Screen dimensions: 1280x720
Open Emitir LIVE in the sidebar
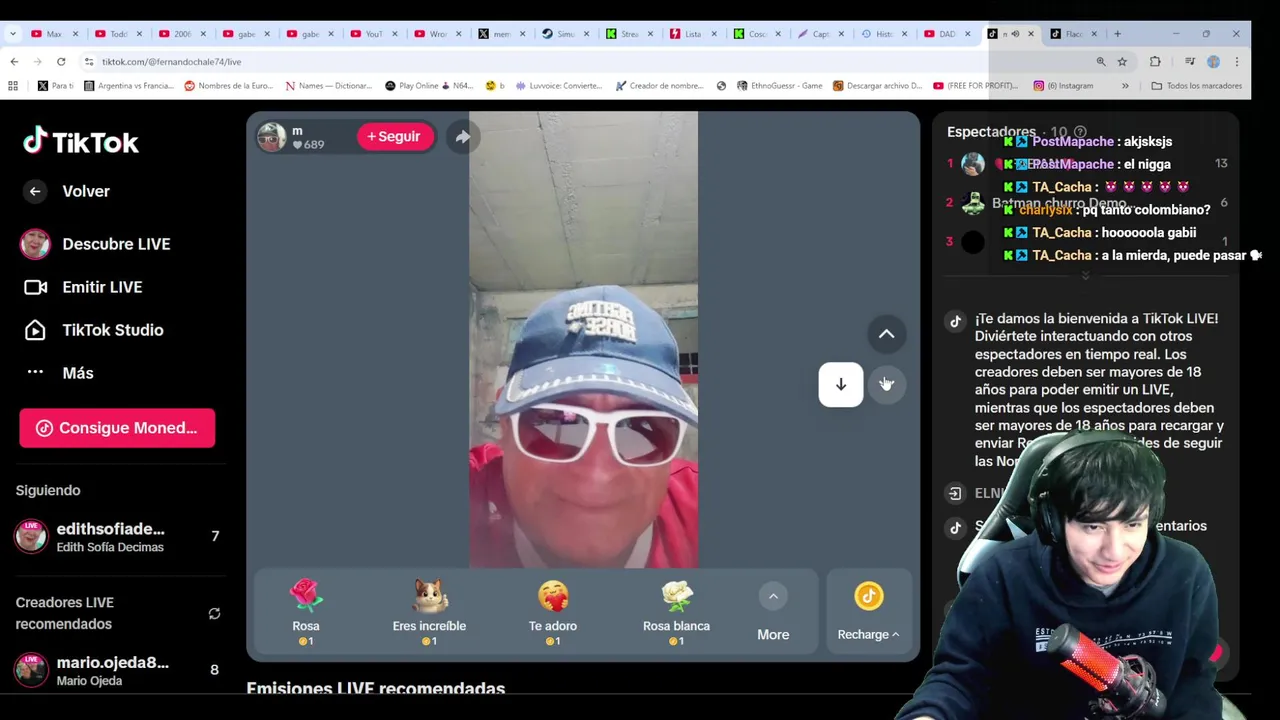point(83,287)
